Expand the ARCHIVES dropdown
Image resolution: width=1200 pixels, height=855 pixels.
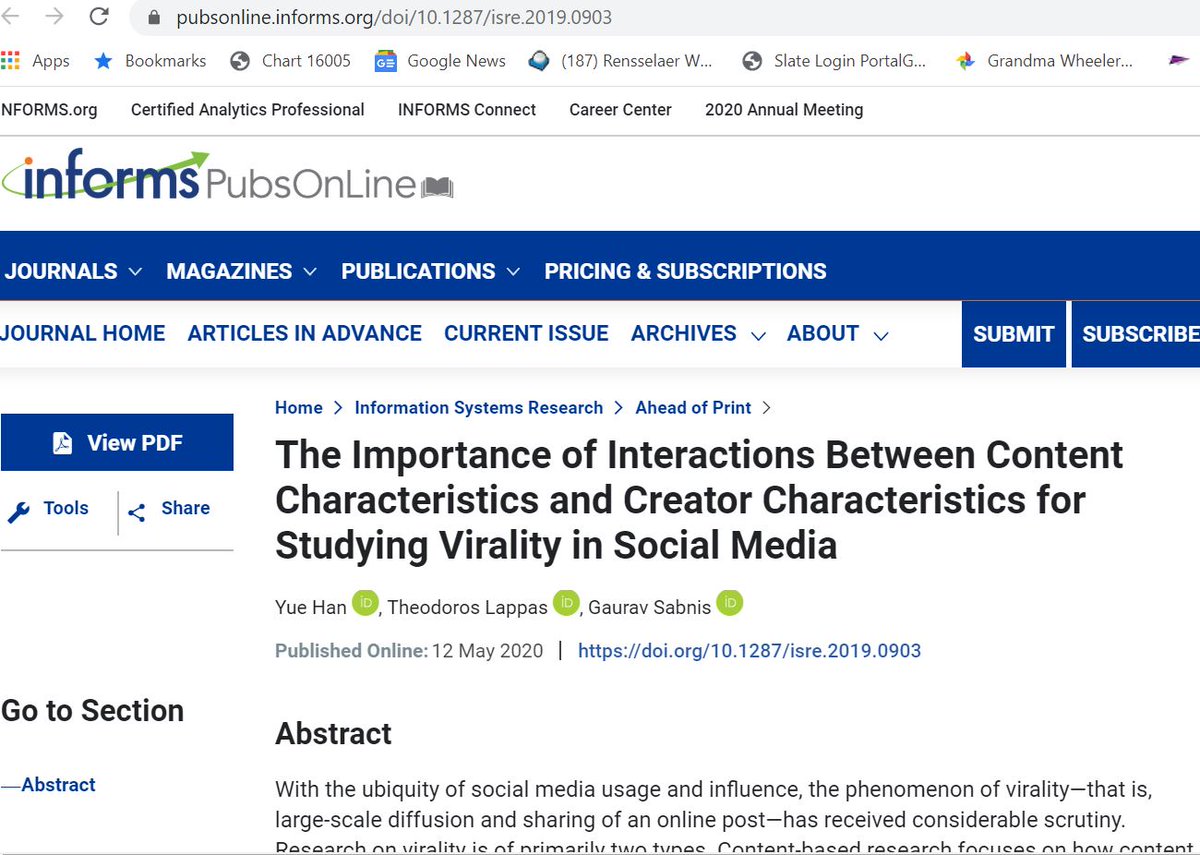click(x=698, y=333)
